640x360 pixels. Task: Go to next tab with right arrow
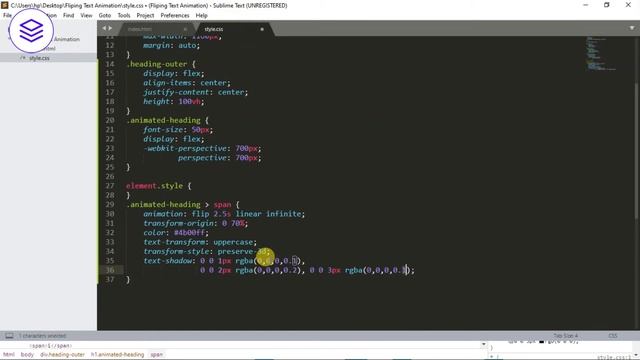pyautogui.click(x=110, y=28)
